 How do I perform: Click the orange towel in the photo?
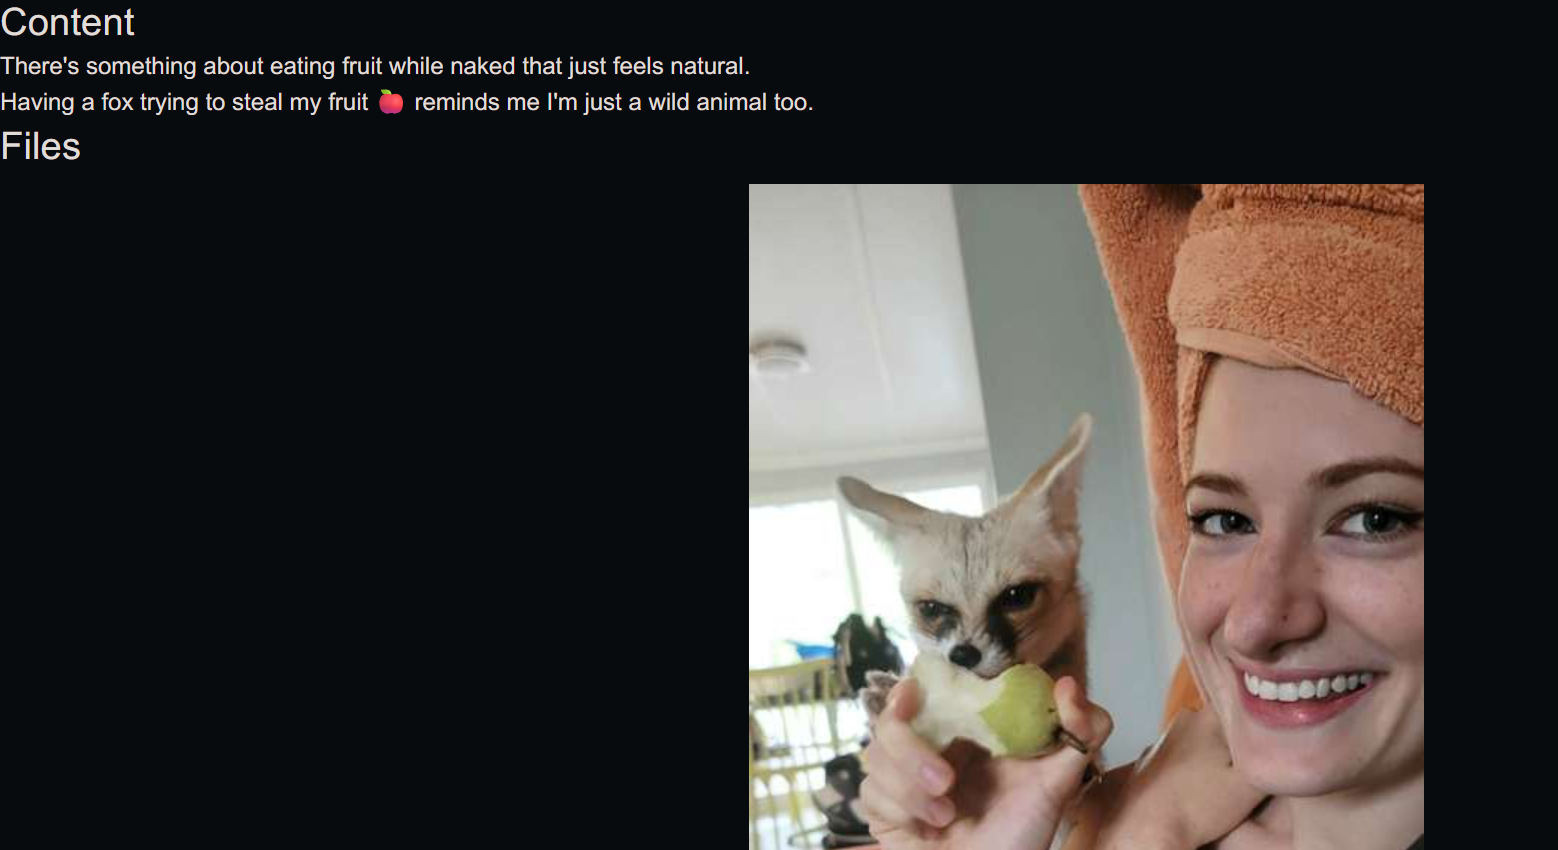coord(1290,290)
